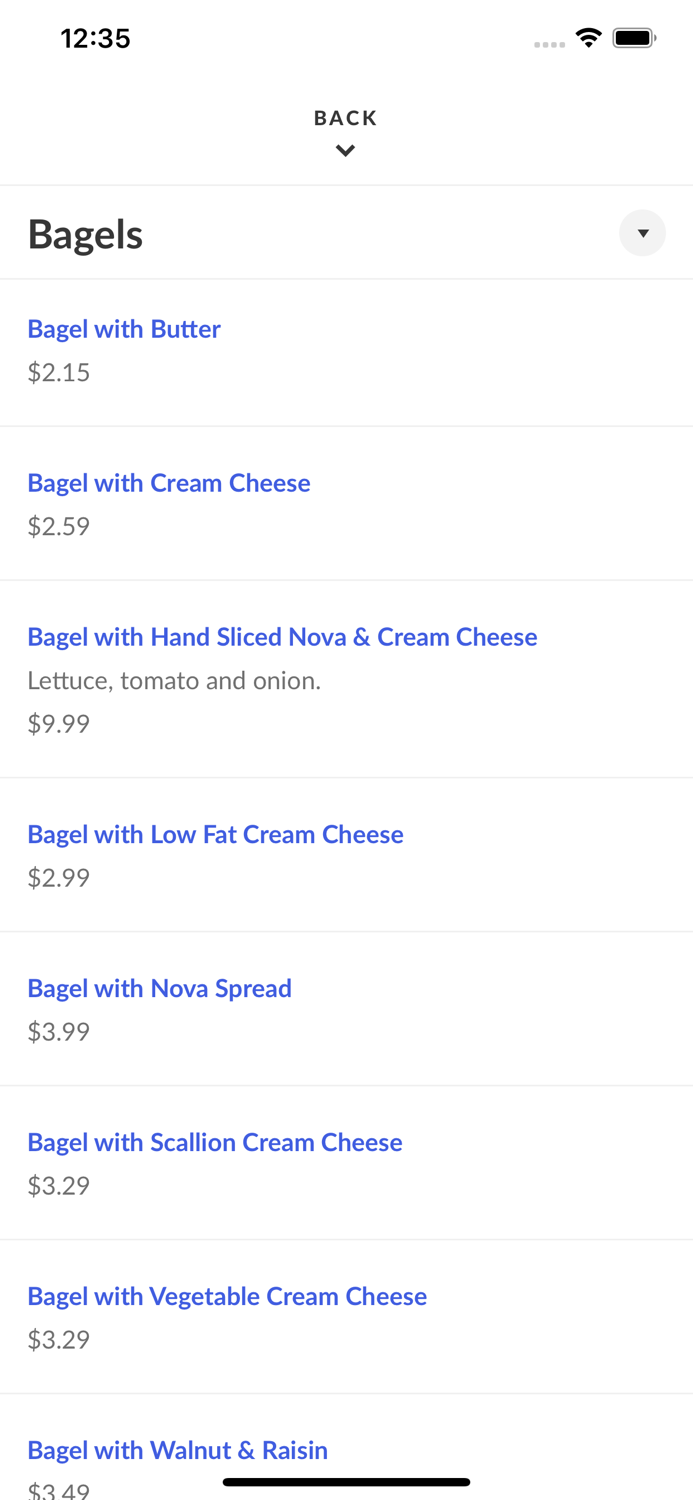The width and height of the screenshot is (693, 1500).
Task: Select Bagel with Vegetable Cream Cheese
Action: tap(227, 1296)
